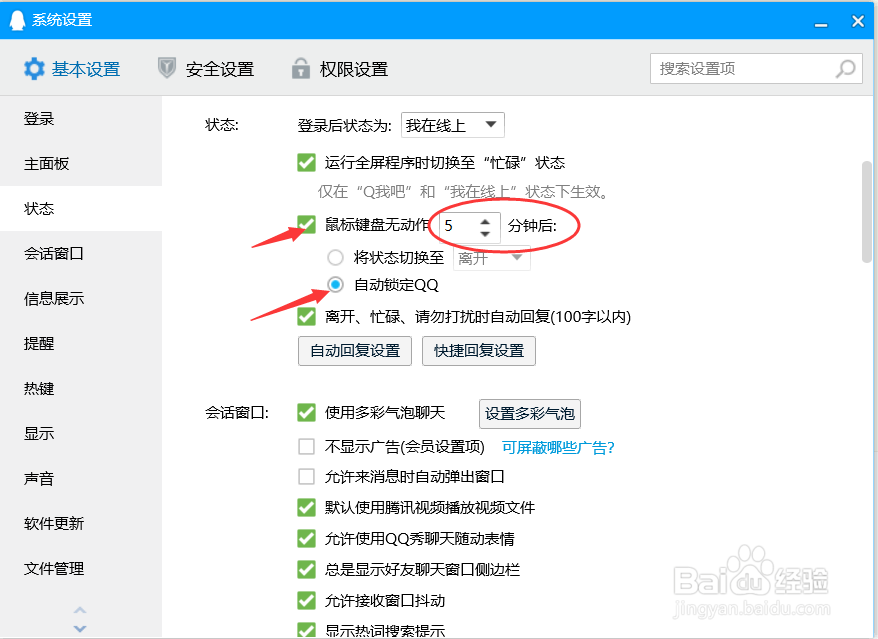This screenshot has width=878, height=639.
Task: Switch to the 安全设置 tab
Action: pos(206,69)
